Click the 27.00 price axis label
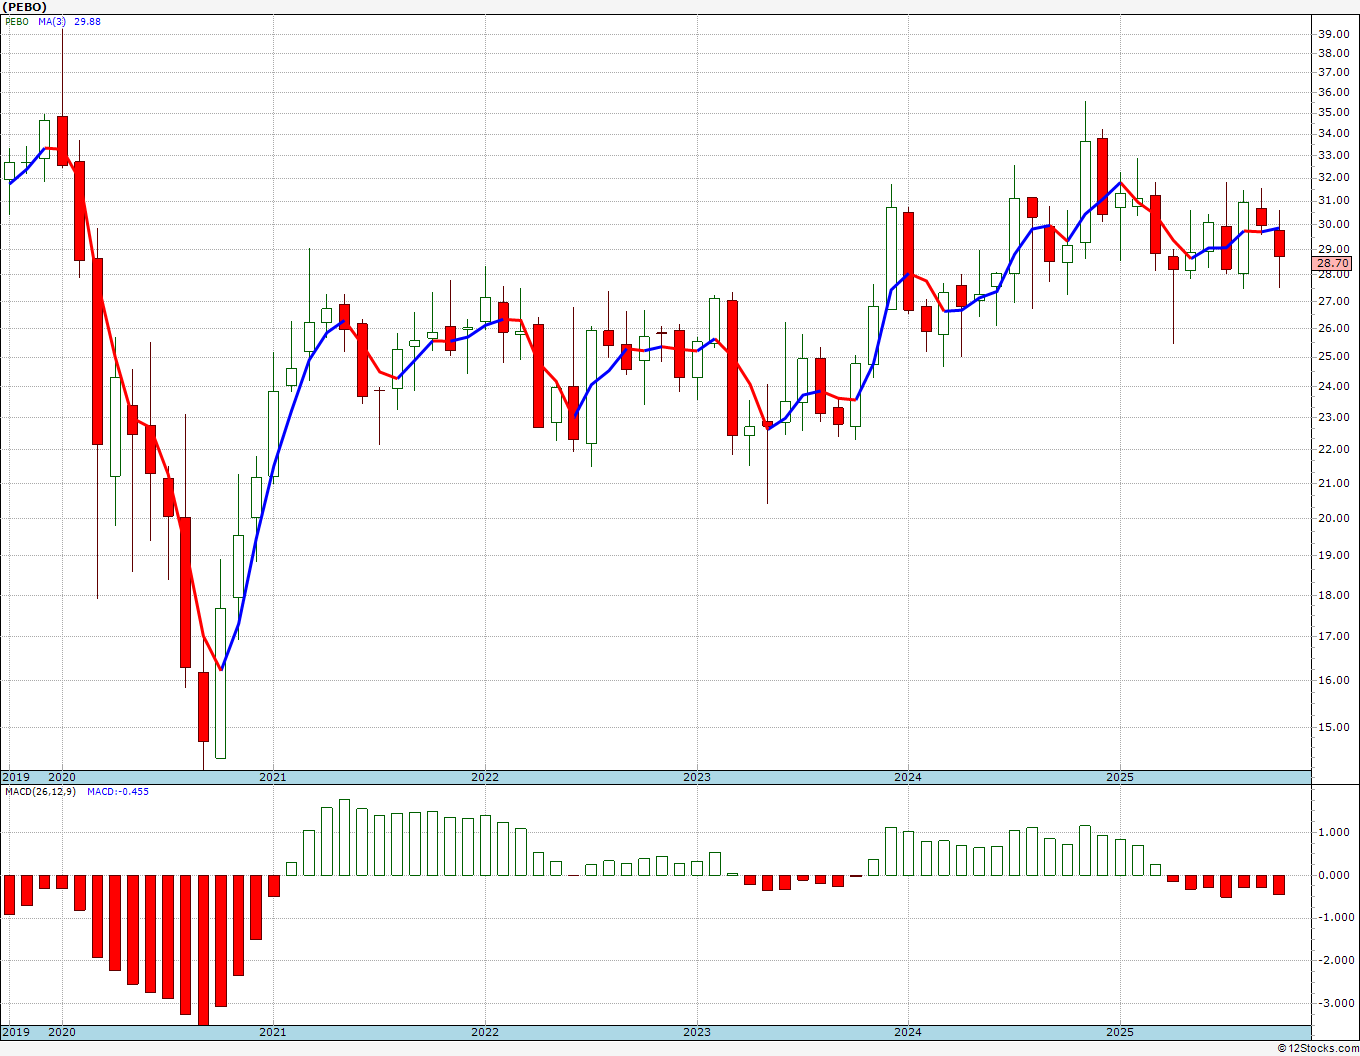 pyautogui.click(x=1333, y=301)
